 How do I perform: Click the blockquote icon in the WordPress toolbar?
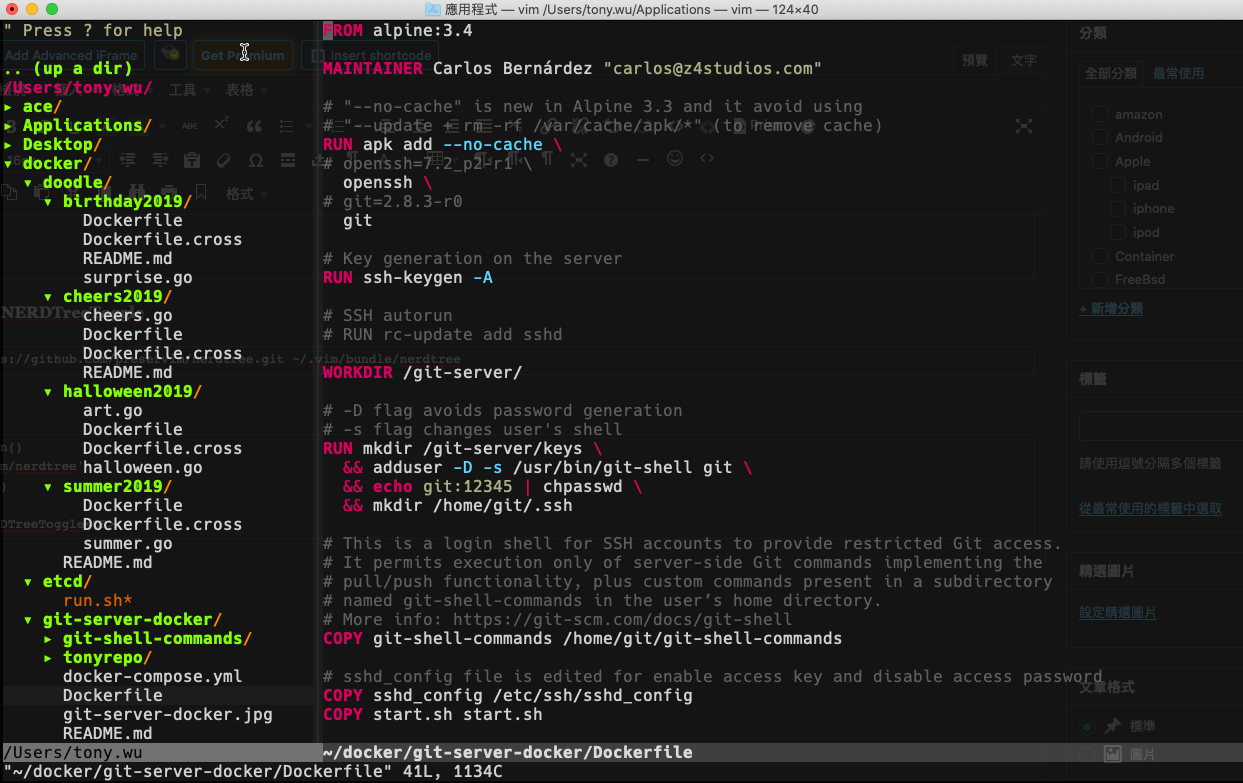[x=254, y=126]
